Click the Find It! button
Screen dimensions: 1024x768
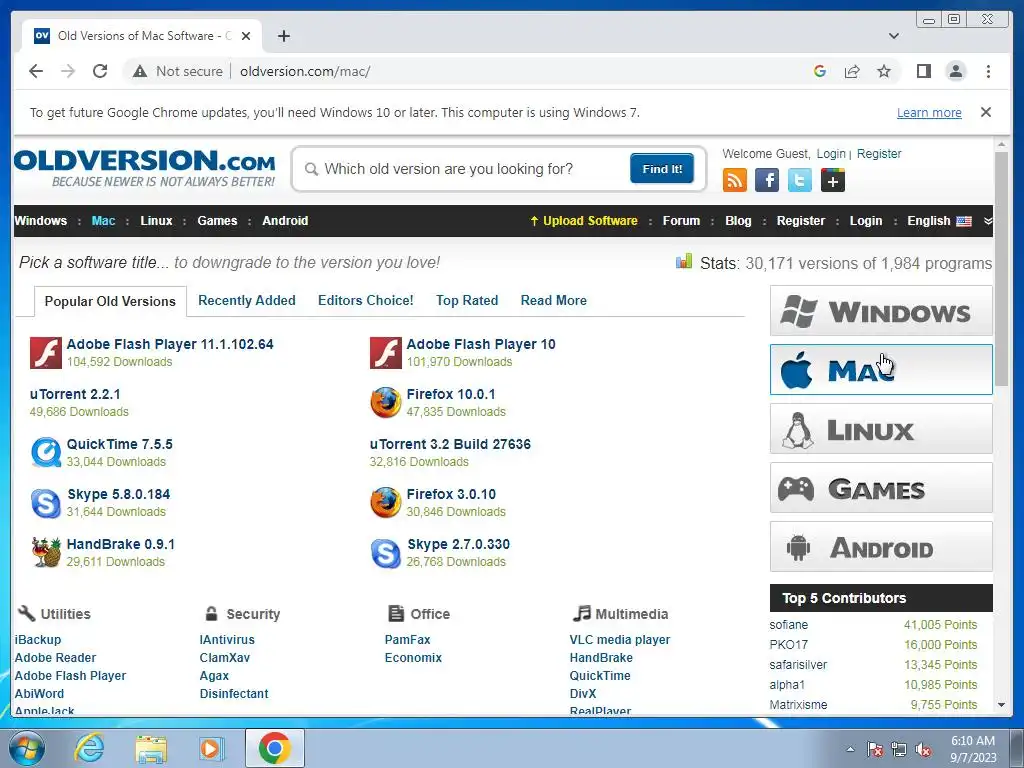click(662, 168)
